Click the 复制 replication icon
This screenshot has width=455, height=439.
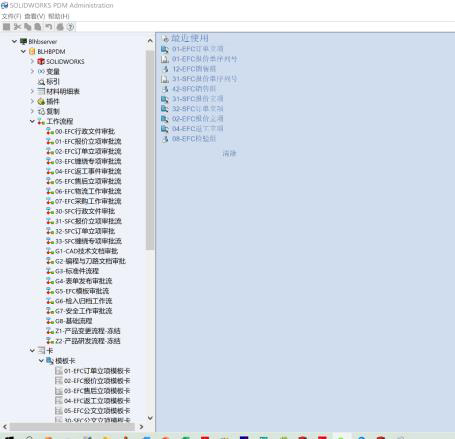[x=41, y=111]
